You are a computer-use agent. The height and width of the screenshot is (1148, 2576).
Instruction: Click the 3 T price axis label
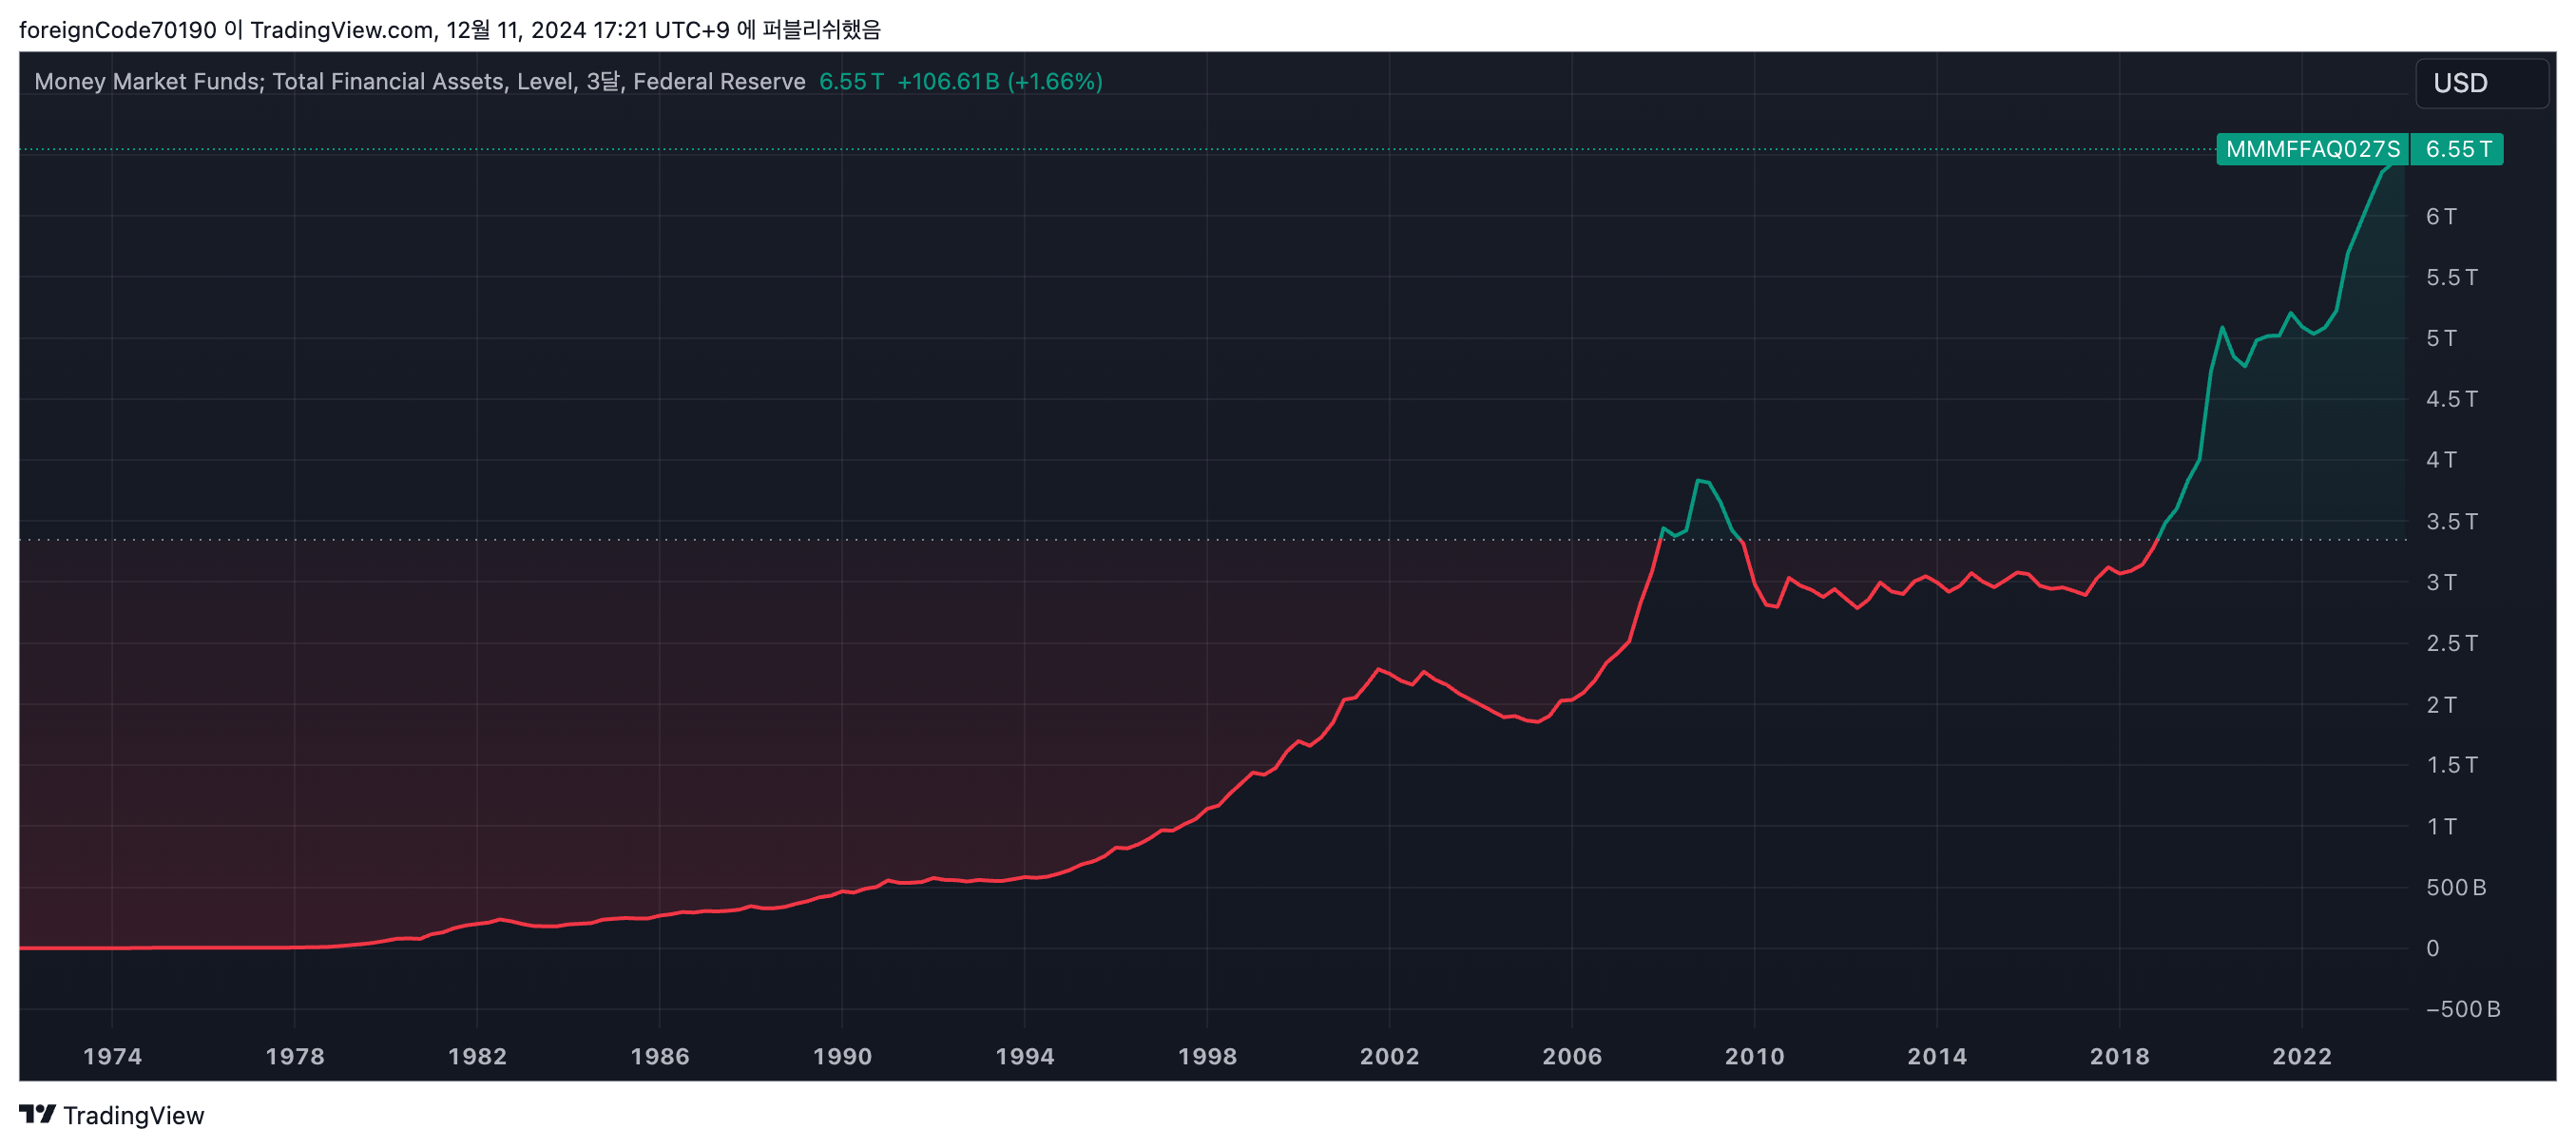(2441, 582)
